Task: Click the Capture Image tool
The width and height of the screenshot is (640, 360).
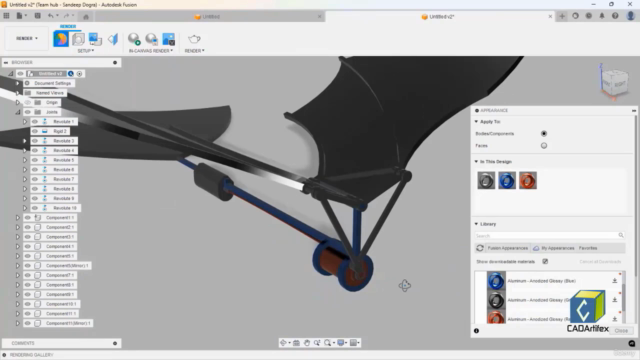Action: tap(169, 39)
